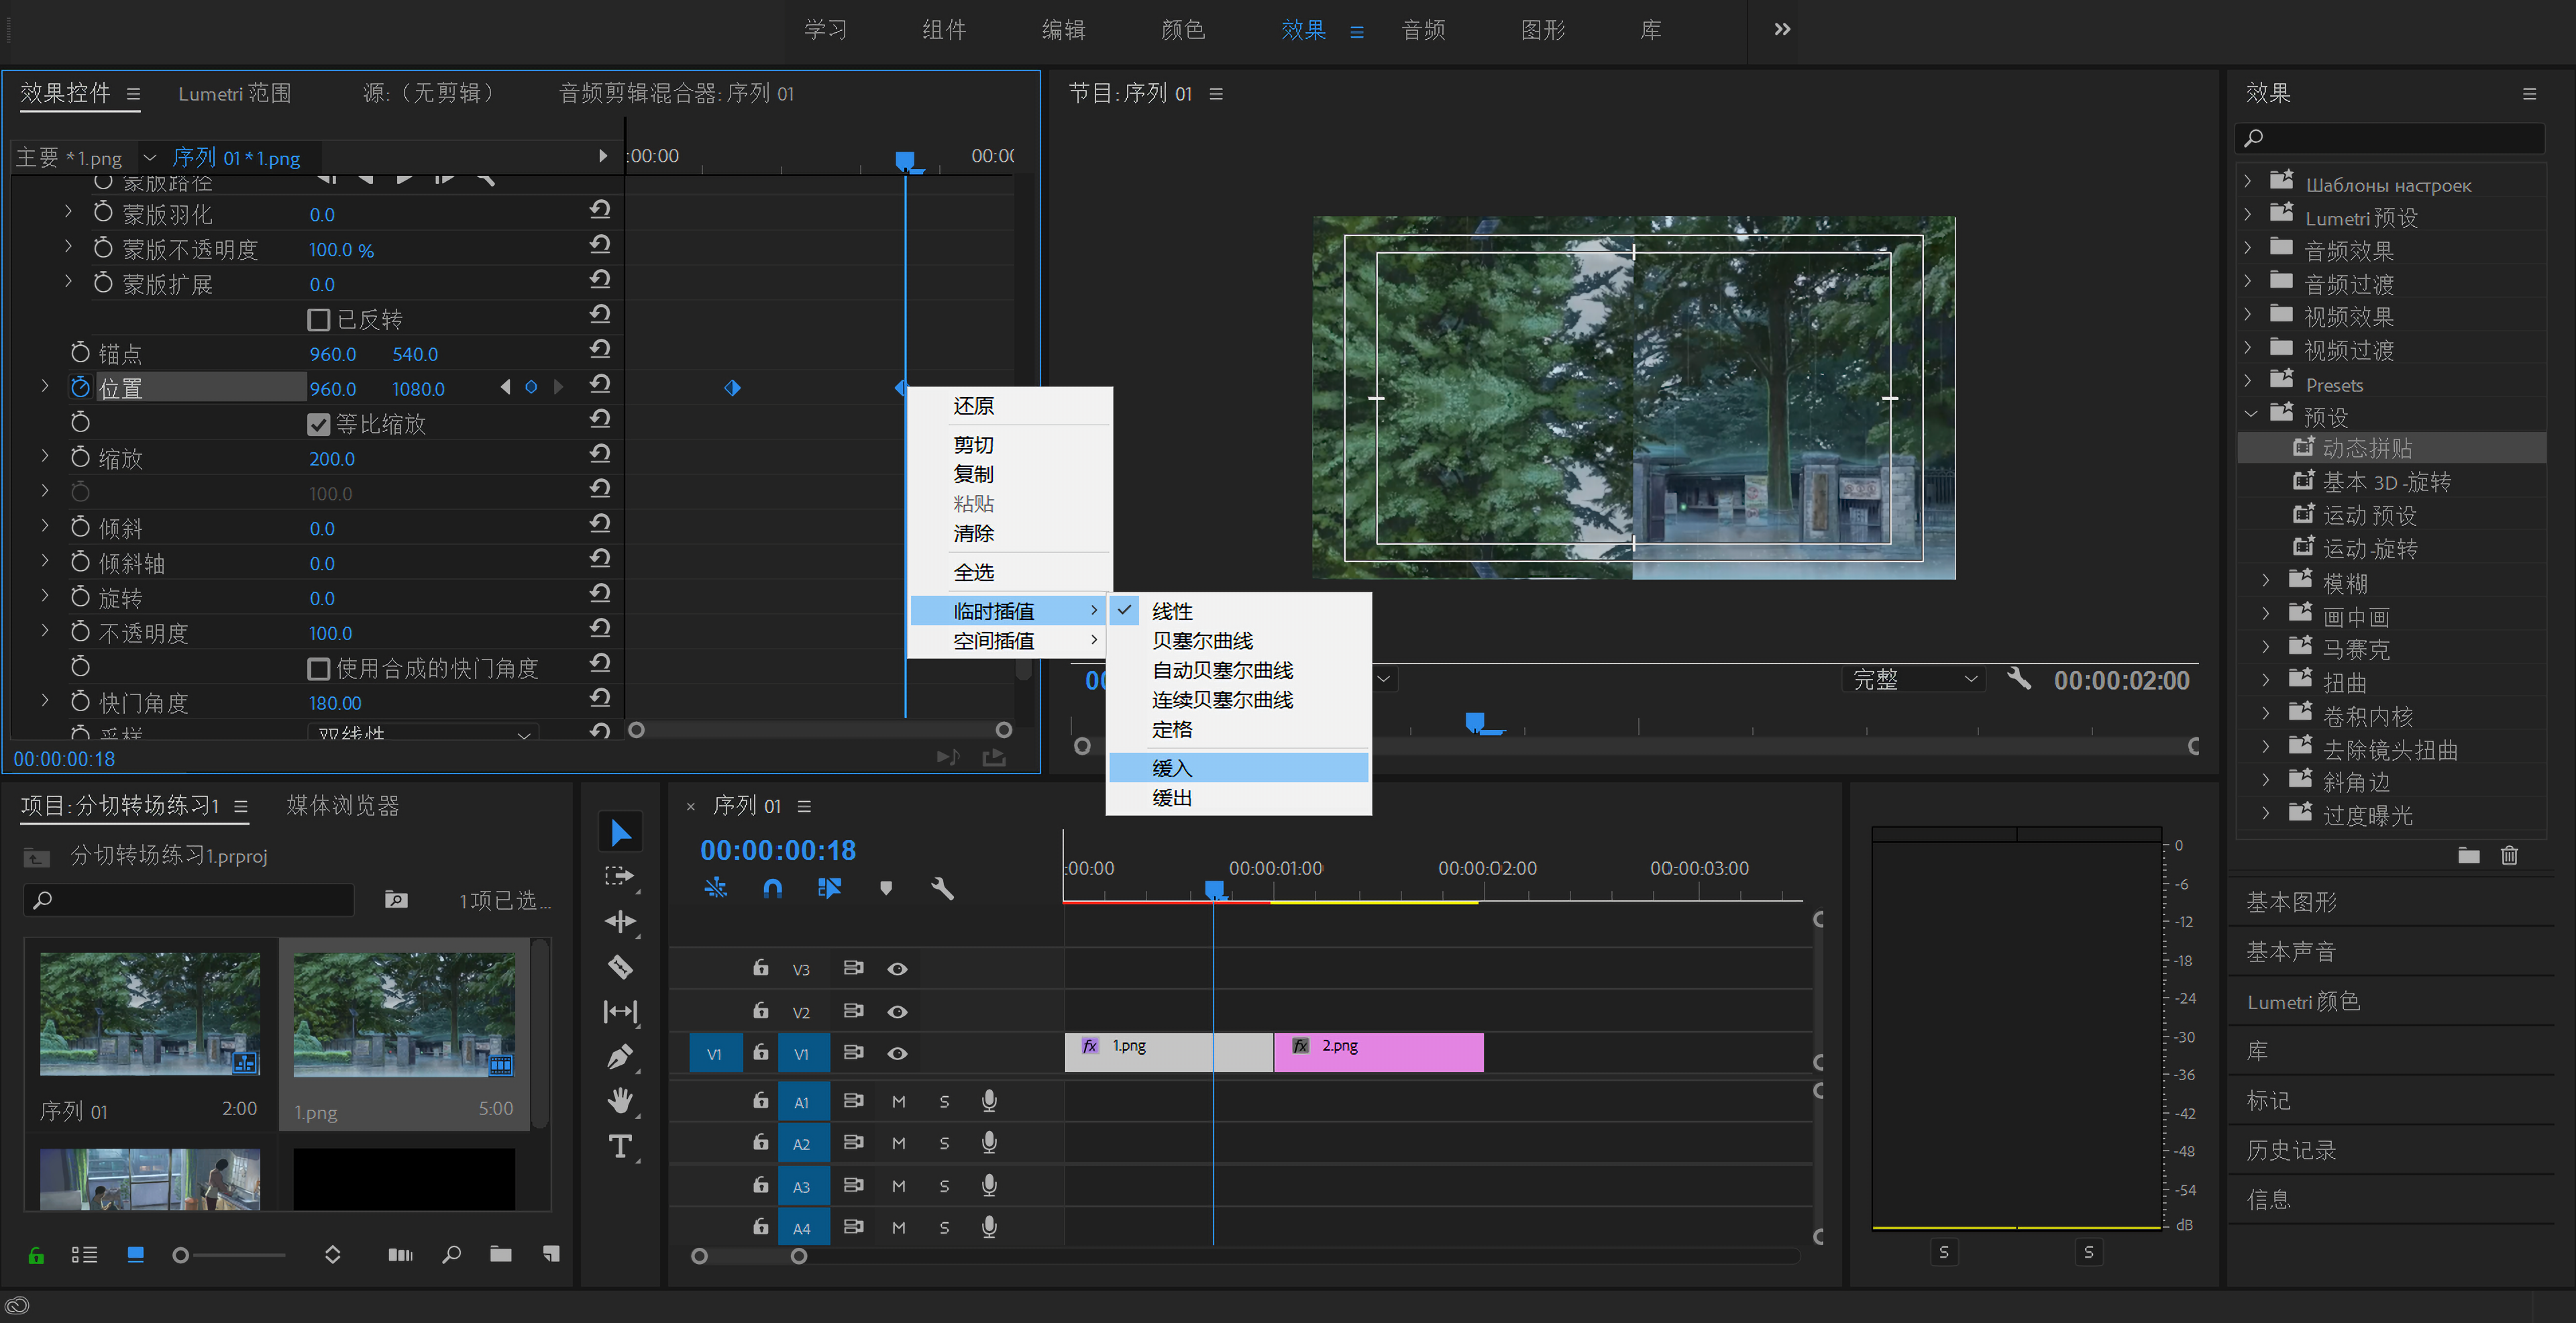Toggle V3 track output eye
The height and width of the screenshot is (1323, 2576).
(897, 969)
